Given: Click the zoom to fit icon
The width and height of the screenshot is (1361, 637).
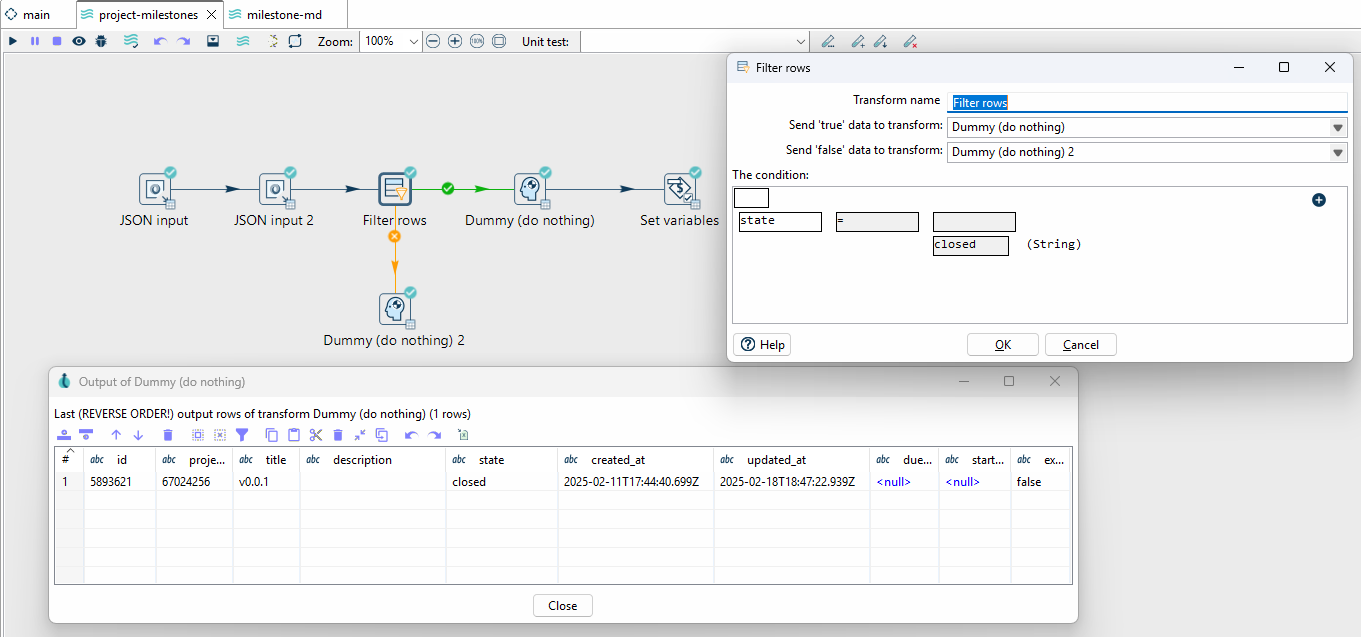Looking at the screenshot, I should (499, 41).
